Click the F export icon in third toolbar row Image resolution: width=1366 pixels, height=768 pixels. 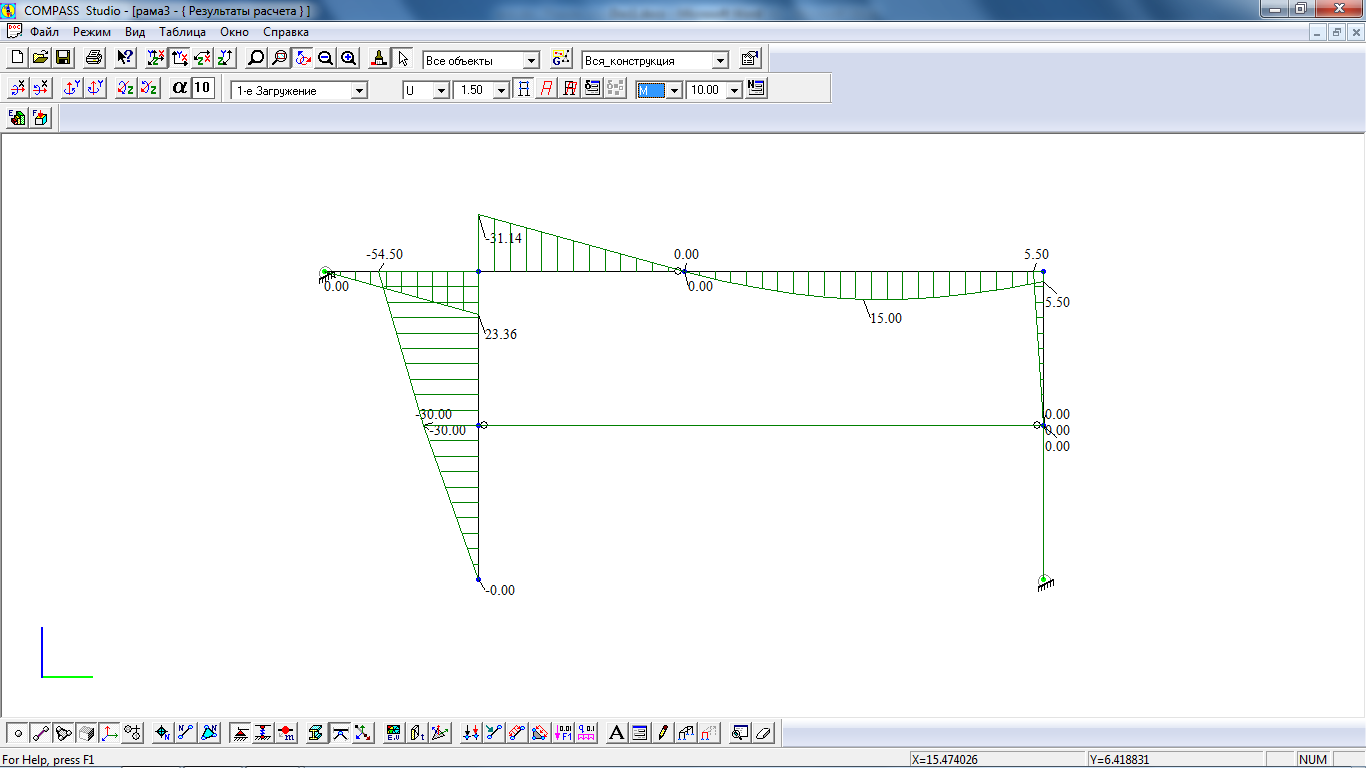(40, 117)
